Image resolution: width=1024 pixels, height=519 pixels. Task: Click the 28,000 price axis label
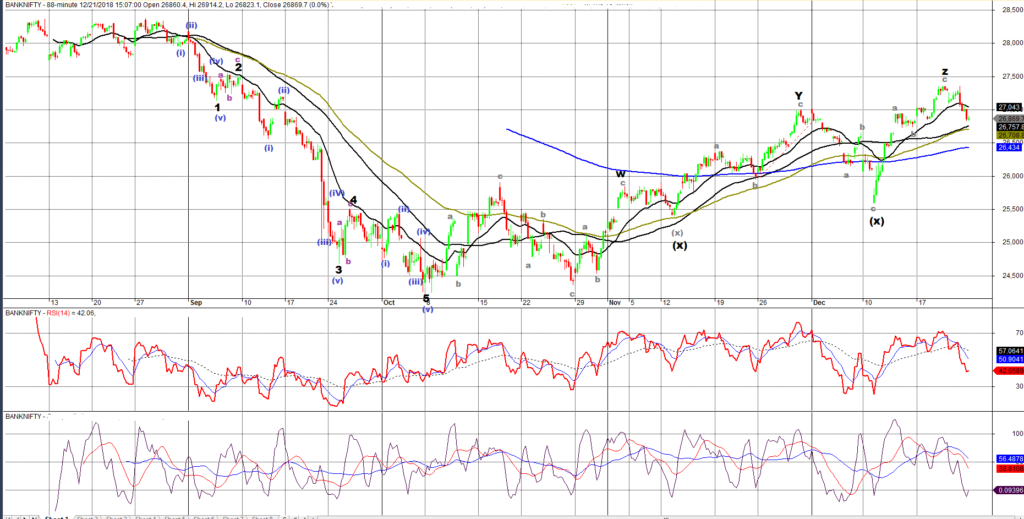[1012, 43]
